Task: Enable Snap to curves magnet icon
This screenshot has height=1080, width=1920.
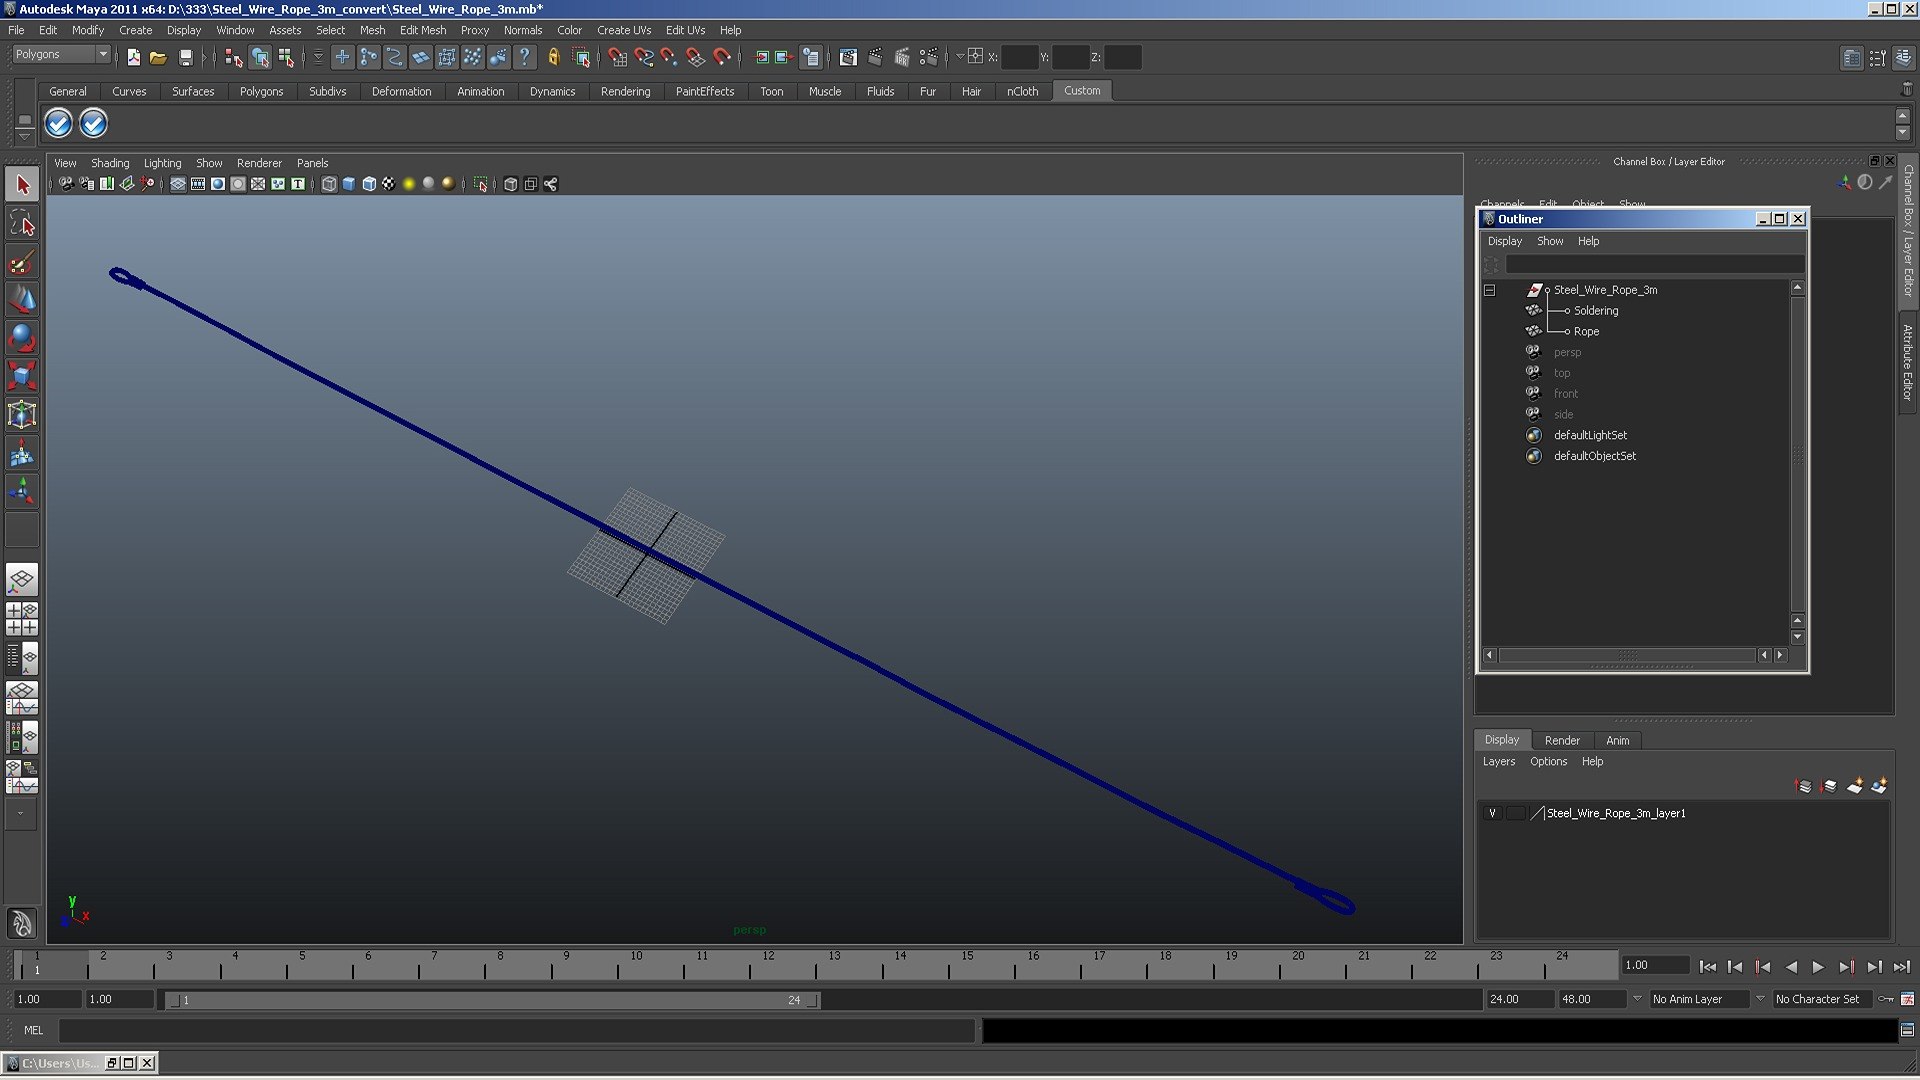Action: (643, 58)
